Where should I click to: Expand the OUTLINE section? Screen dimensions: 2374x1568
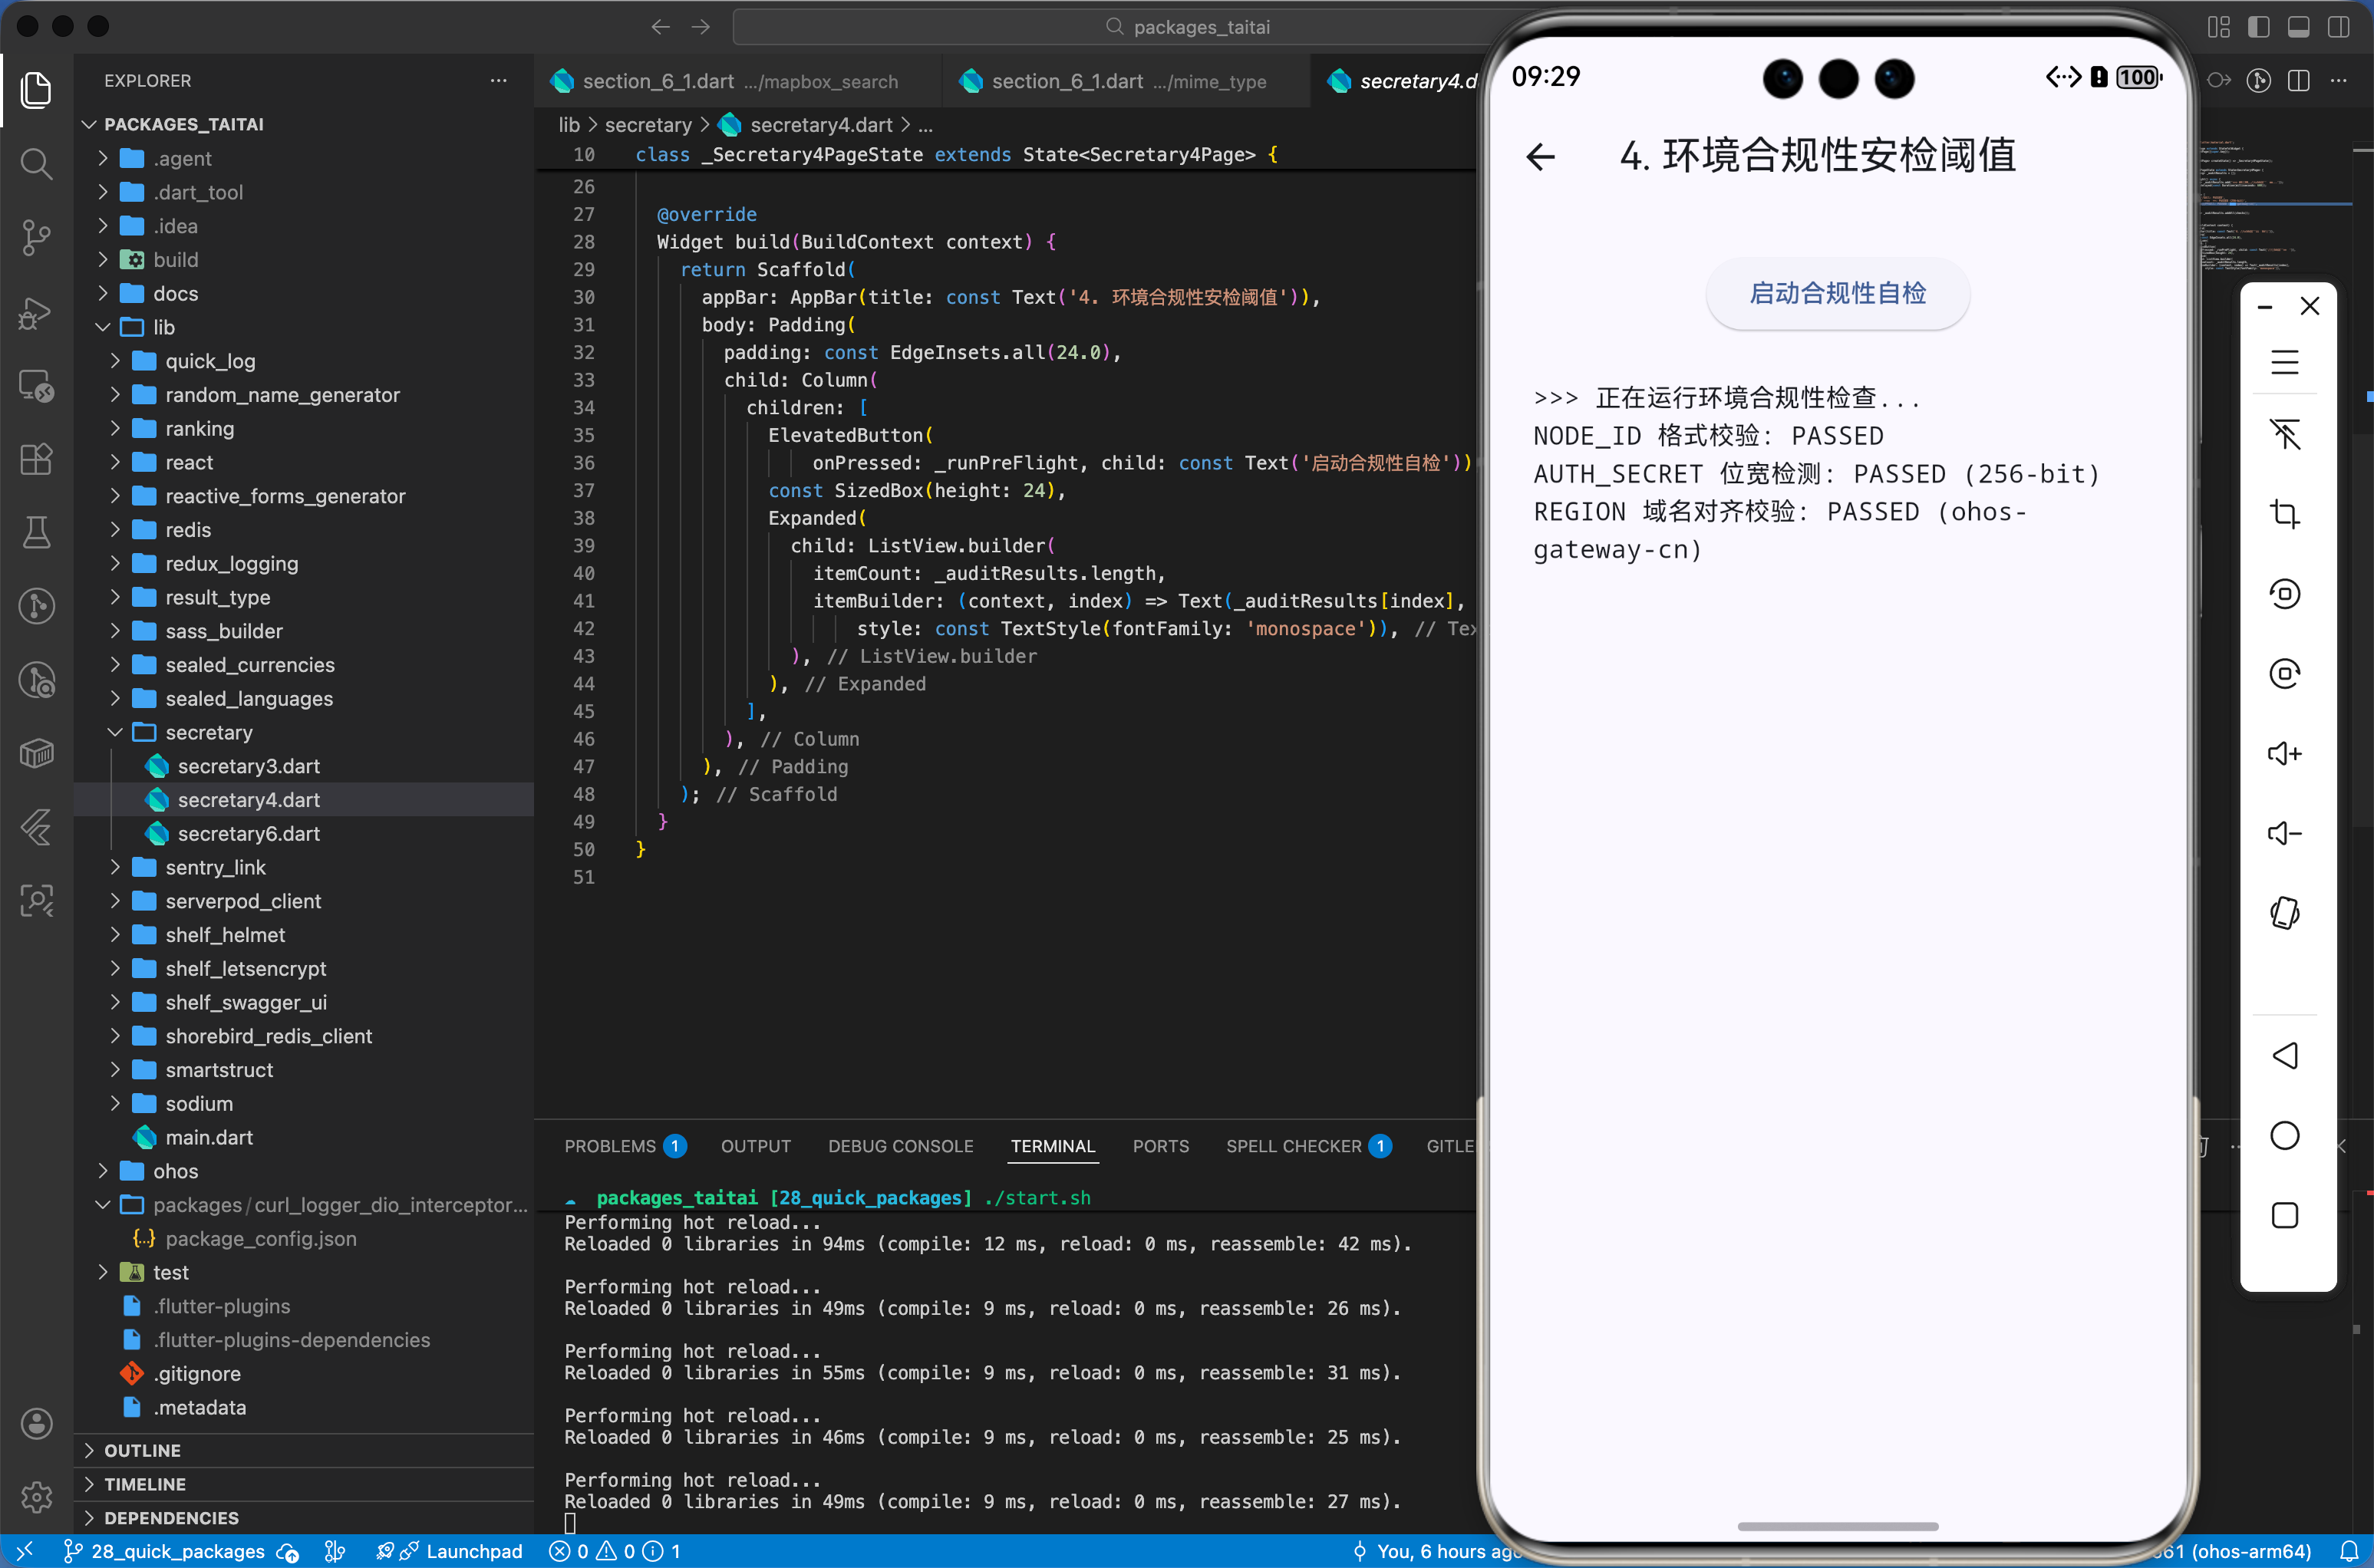143,1450
